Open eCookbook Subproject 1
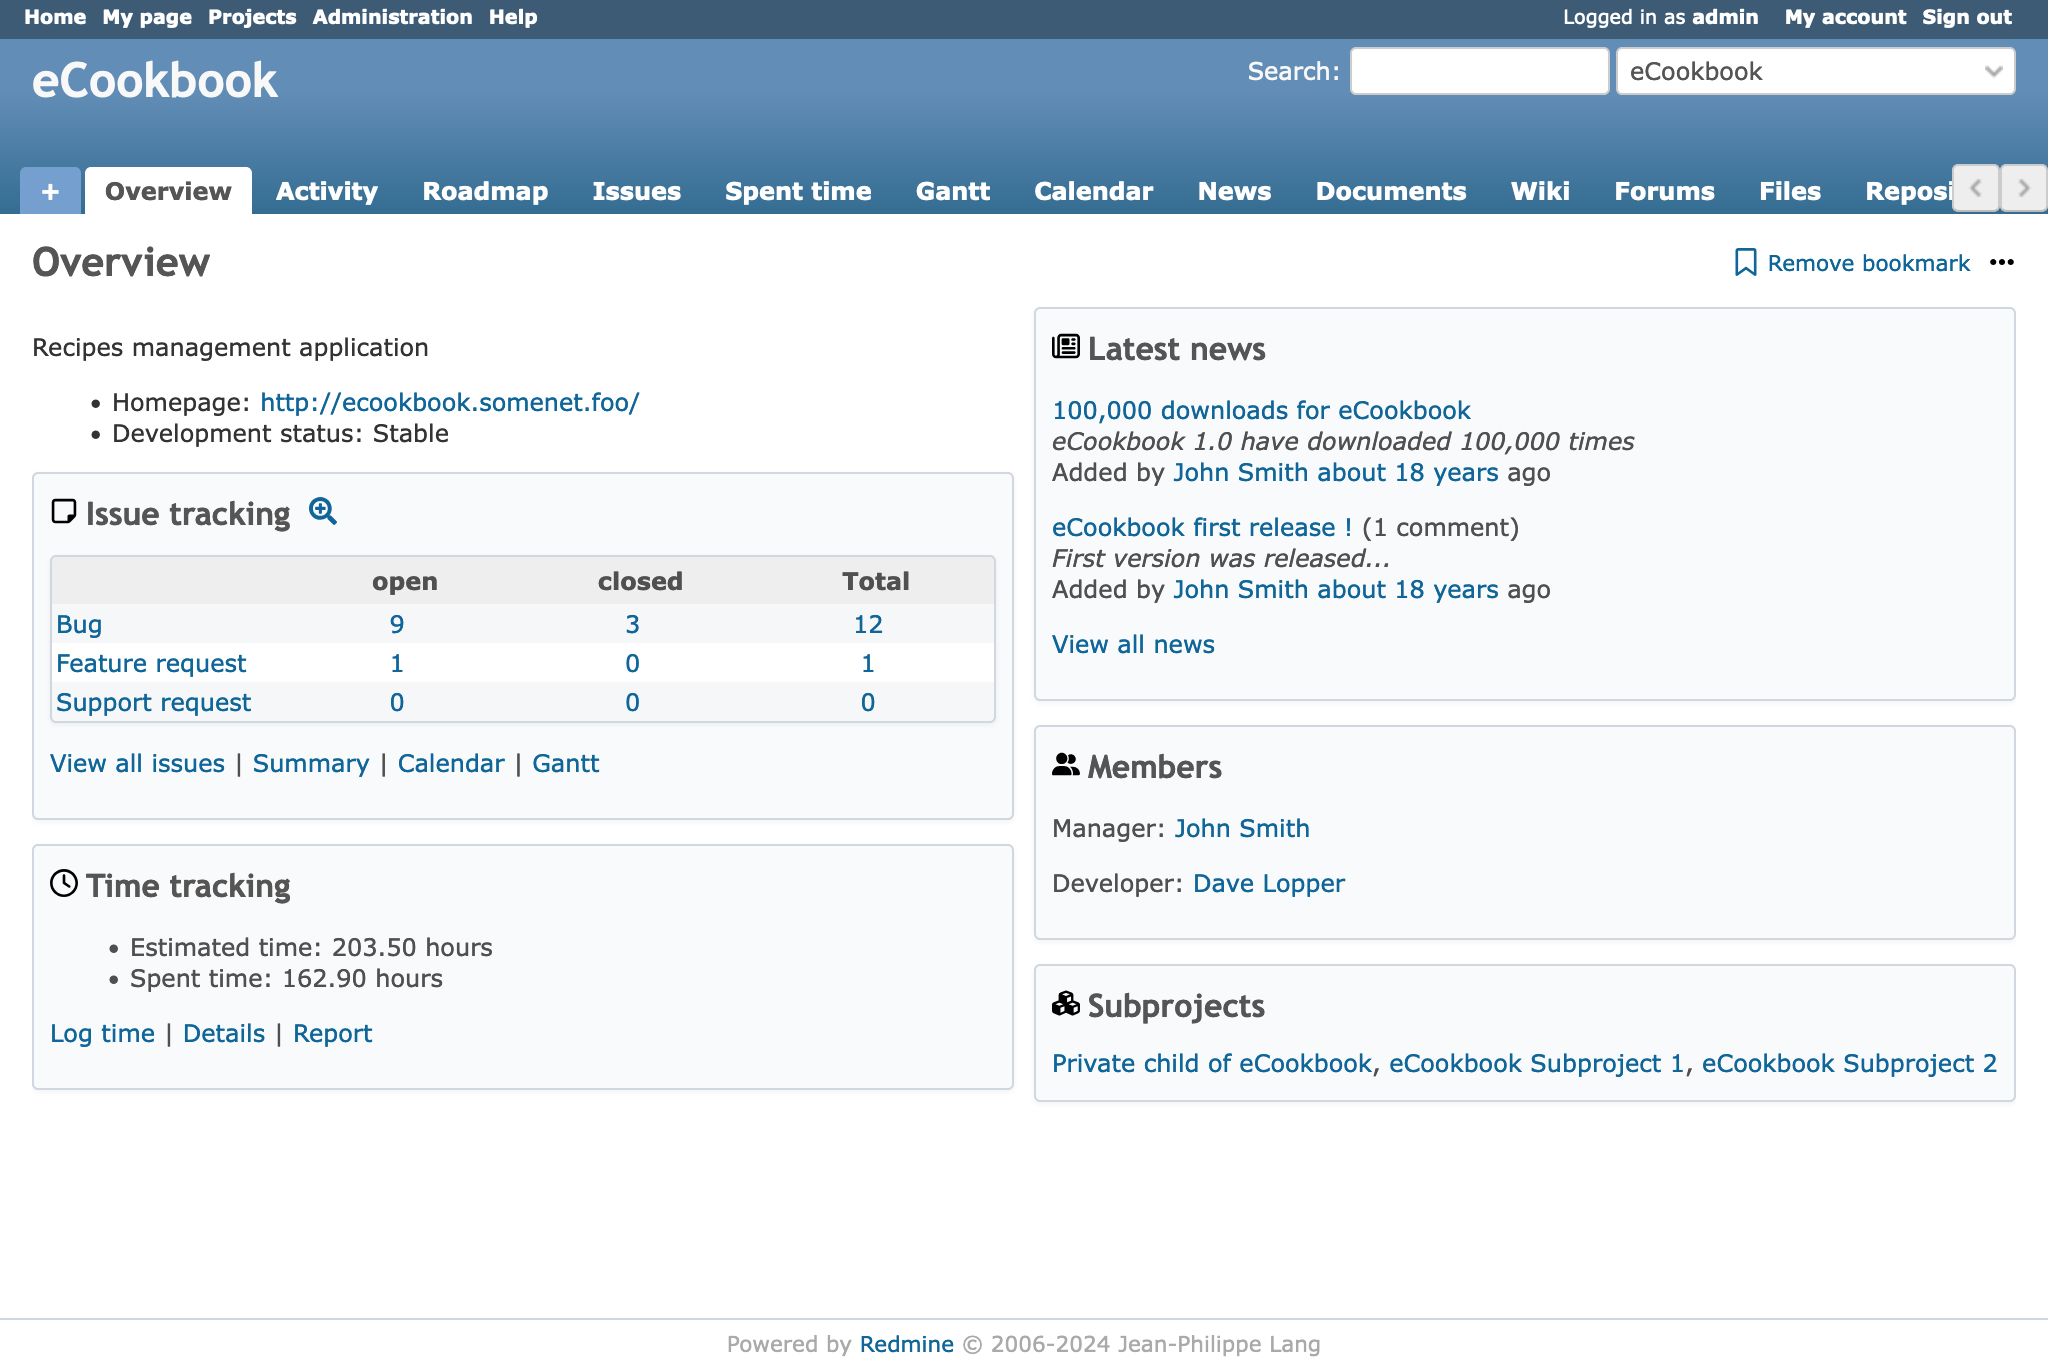The width and height of the screenshot is (2048, 1366). click(1536, 1064)
